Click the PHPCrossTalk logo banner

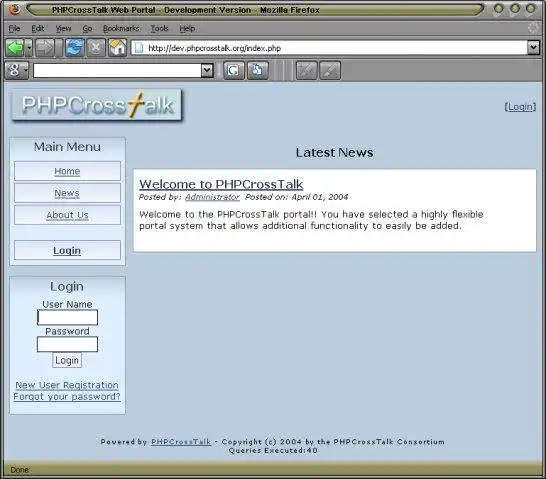click(97, 105)
